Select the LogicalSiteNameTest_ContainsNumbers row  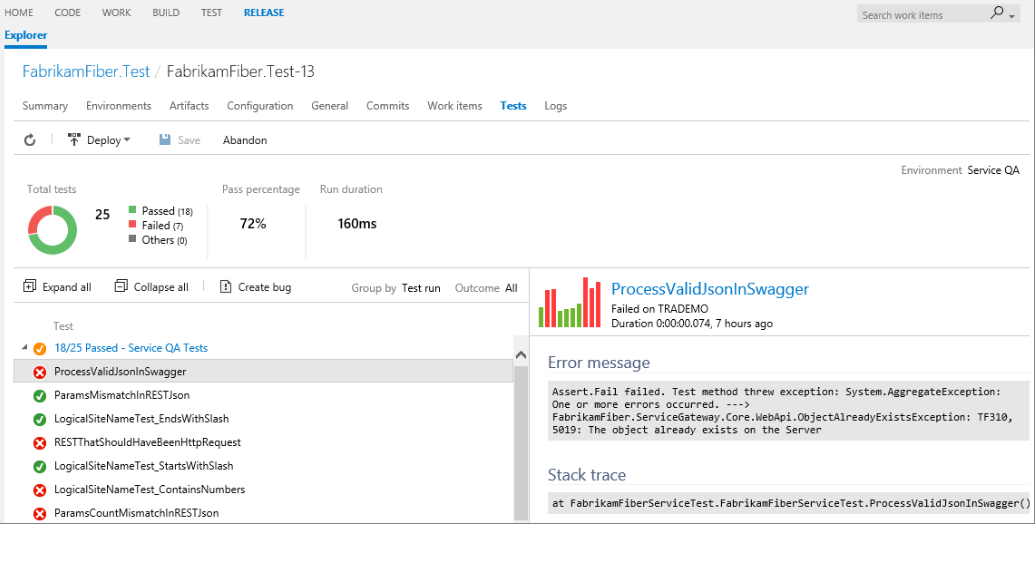click(263, 490)
